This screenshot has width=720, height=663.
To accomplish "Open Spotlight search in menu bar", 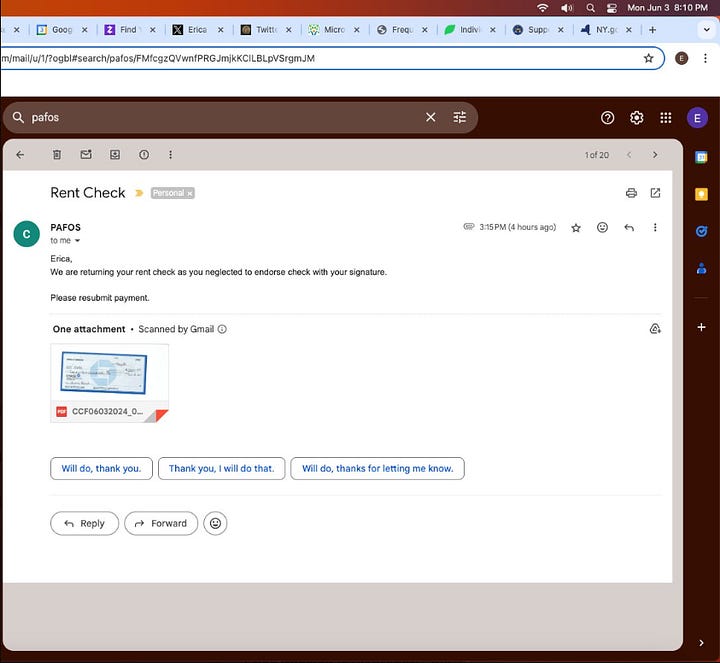I will tap(591, 8).
